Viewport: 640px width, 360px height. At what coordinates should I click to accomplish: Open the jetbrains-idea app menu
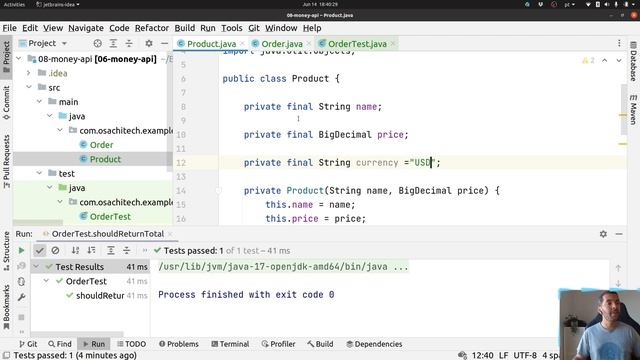(x=58, y=4)
